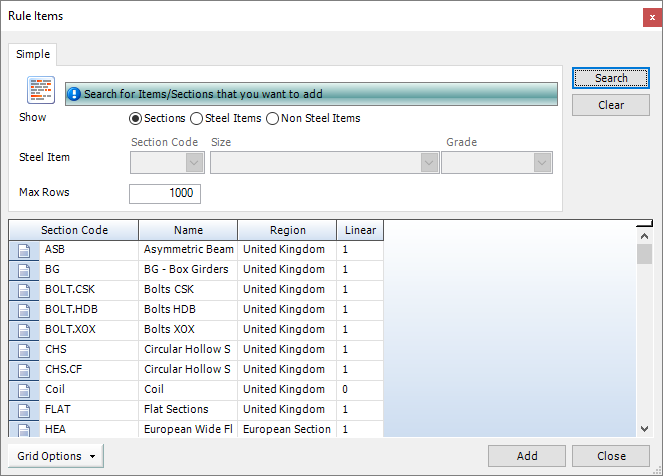The image size is (663, 476).
Task: Select the Non Steel Items radio button
Action: (x=272, y=118)
